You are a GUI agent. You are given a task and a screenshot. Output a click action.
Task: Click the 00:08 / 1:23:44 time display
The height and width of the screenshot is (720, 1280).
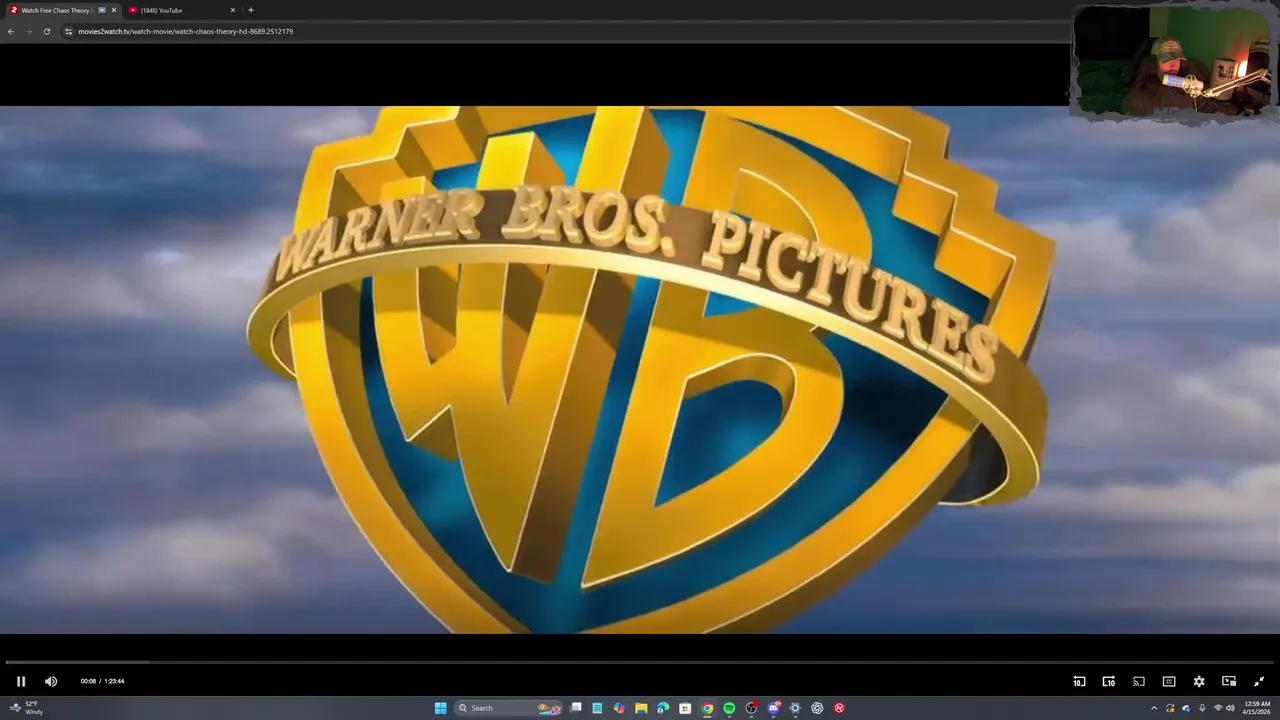click(102, 681)
